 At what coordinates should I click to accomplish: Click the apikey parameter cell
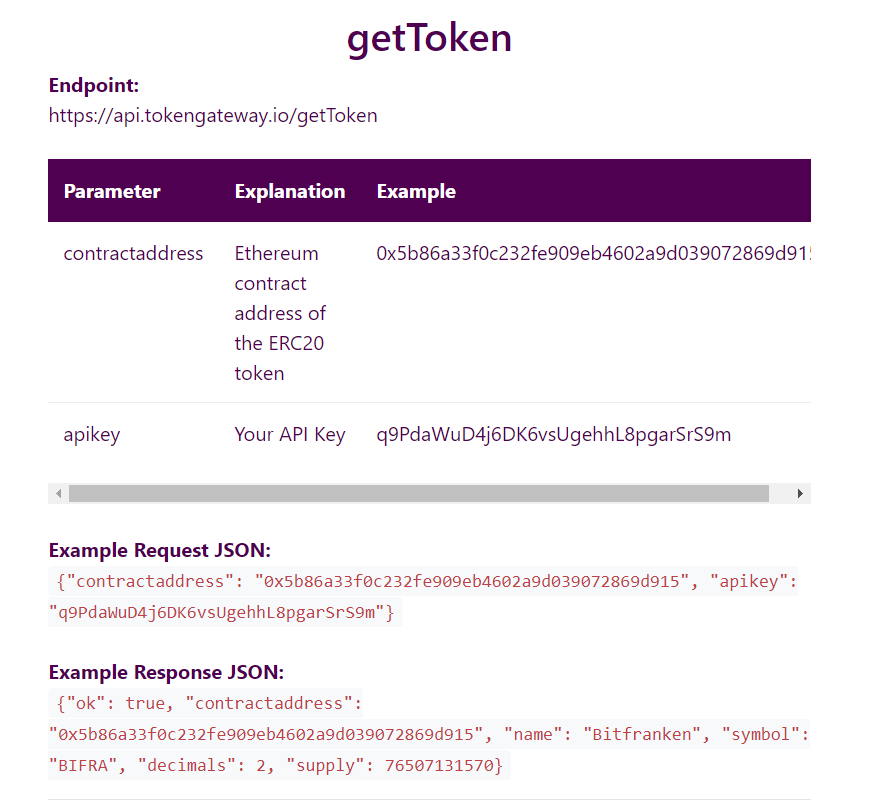[x=93, y=434]
